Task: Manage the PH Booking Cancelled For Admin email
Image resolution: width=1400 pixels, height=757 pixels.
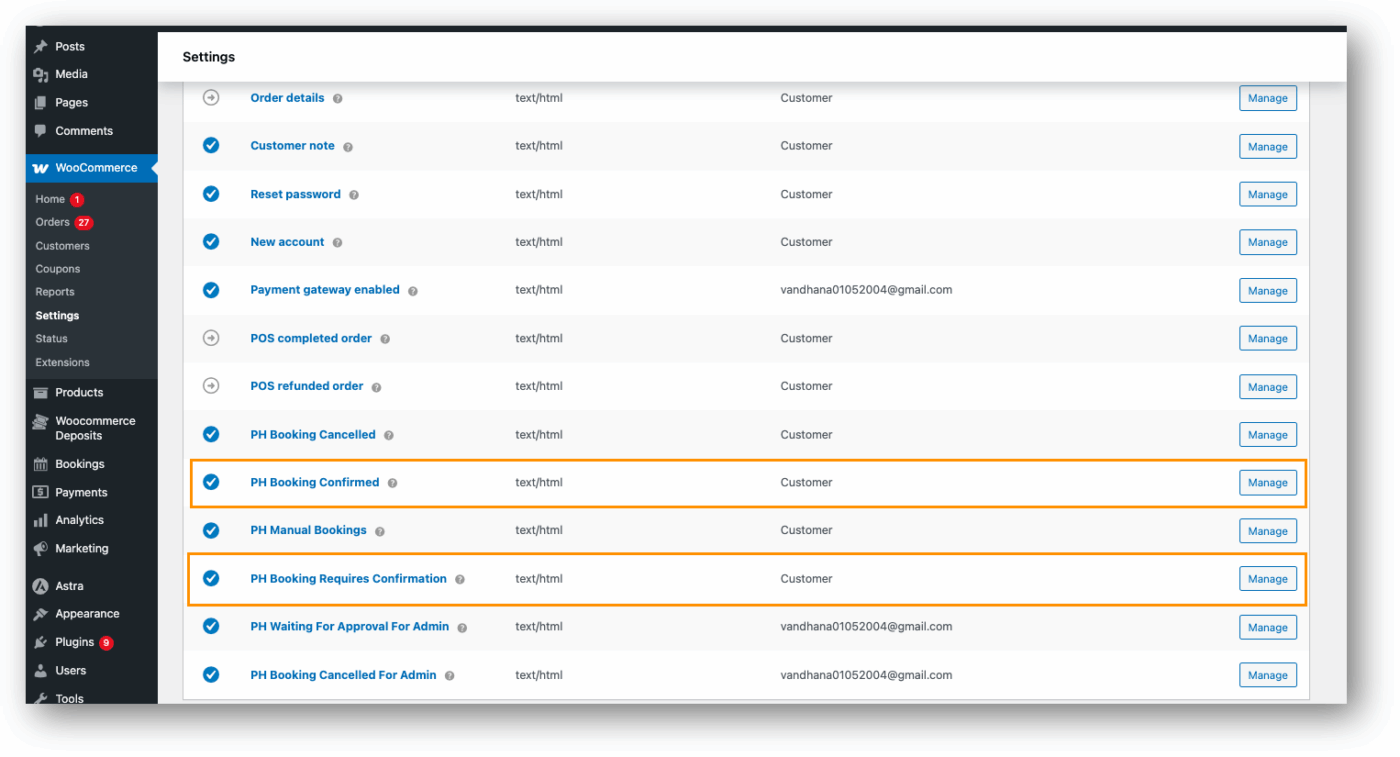Action: [1268, 675]
